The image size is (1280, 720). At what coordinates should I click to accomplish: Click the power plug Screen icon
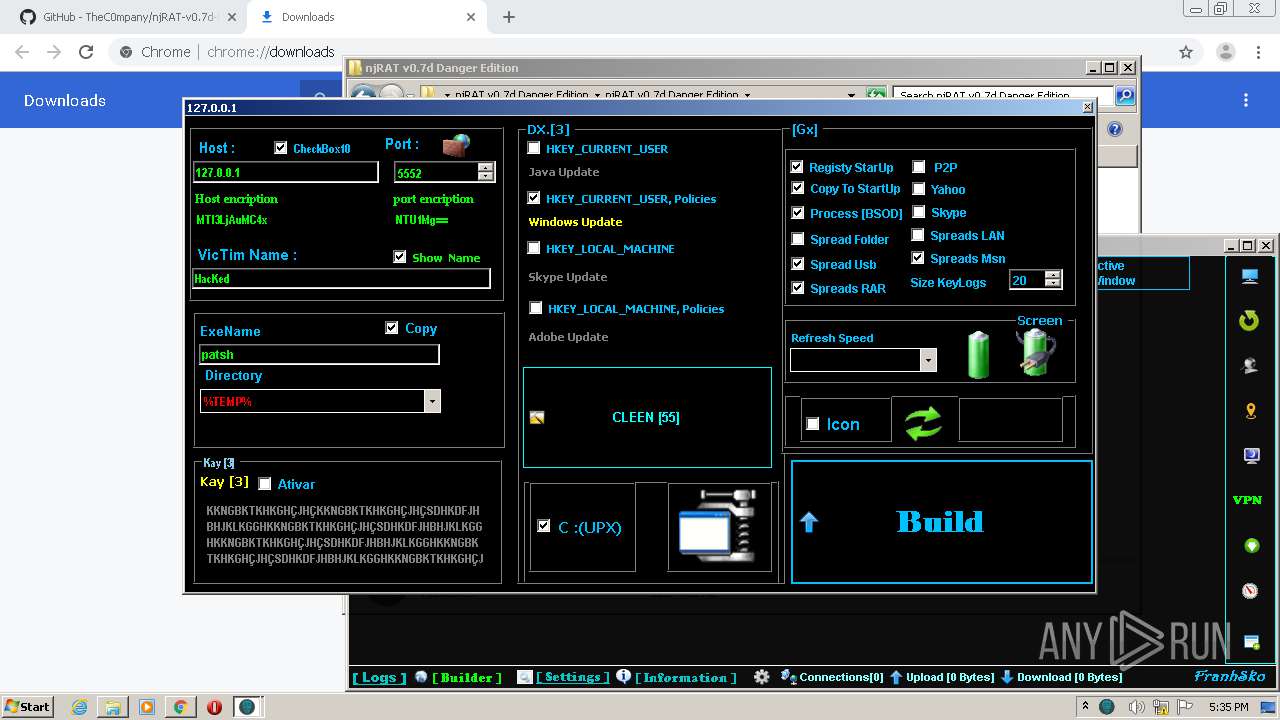pos(1035,353)
